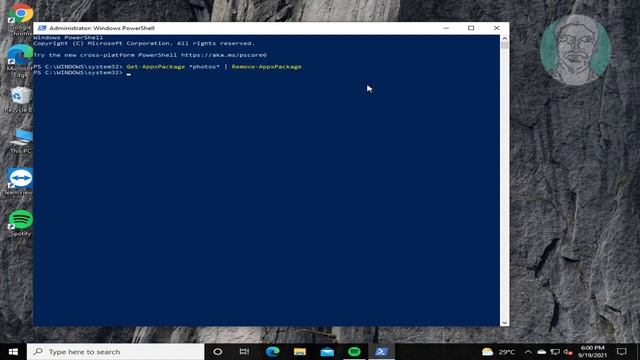Click the Type here to search box
This screenshot has height=360, width=640.
[116, 352]
